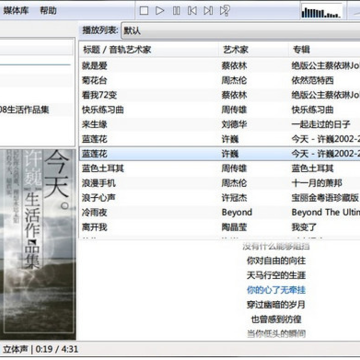360x360 pixels.
Task: Click the 0:19 / 4:31 playback time
Action: [57, 349]
